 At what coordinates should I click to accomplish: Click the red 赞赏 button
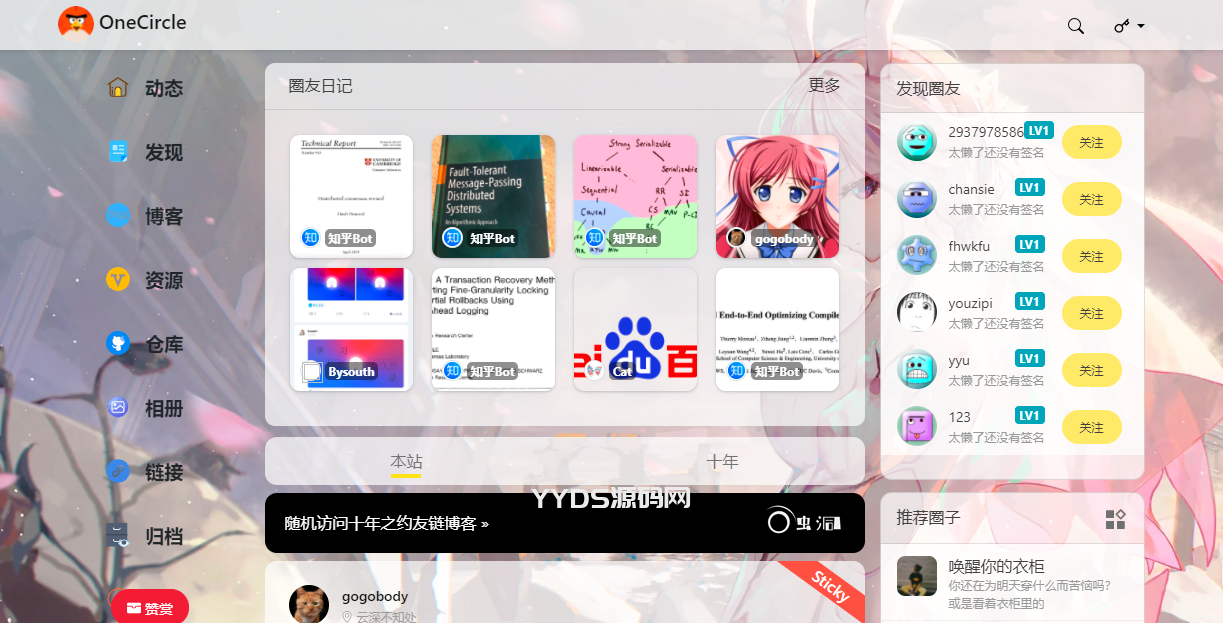[x=150, y=607]
